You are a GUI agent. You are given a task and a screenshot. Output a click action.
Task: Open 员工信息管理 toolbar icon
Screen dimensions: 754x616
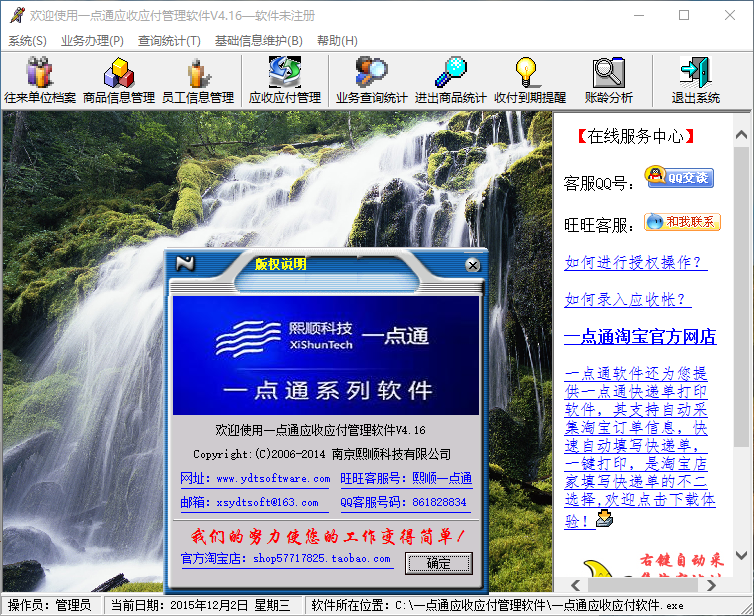(x=197, y=80)
